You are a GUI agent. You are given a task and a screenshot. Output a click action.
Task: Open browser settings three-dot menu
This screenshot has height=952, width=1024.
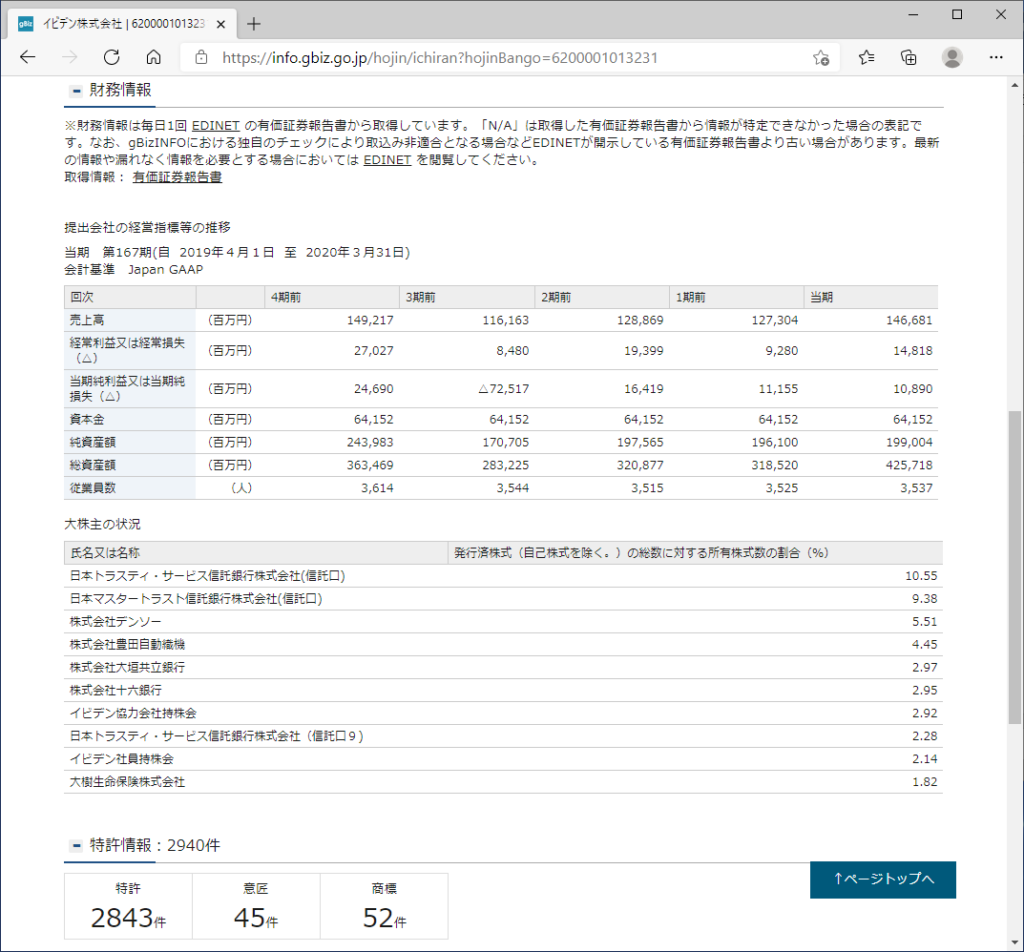(x=996, y=57)
